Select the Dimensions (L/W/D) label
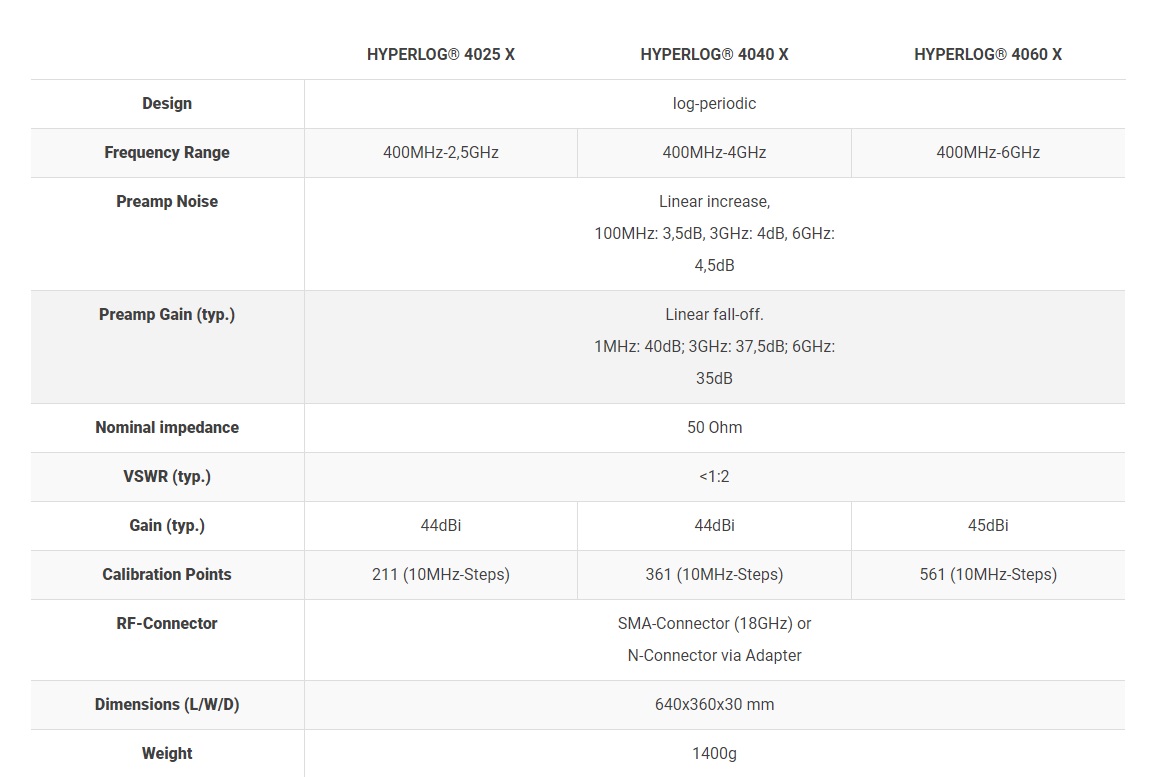Image resolution: width=1153 pixels, height=777 pixels. pos(167,704)
